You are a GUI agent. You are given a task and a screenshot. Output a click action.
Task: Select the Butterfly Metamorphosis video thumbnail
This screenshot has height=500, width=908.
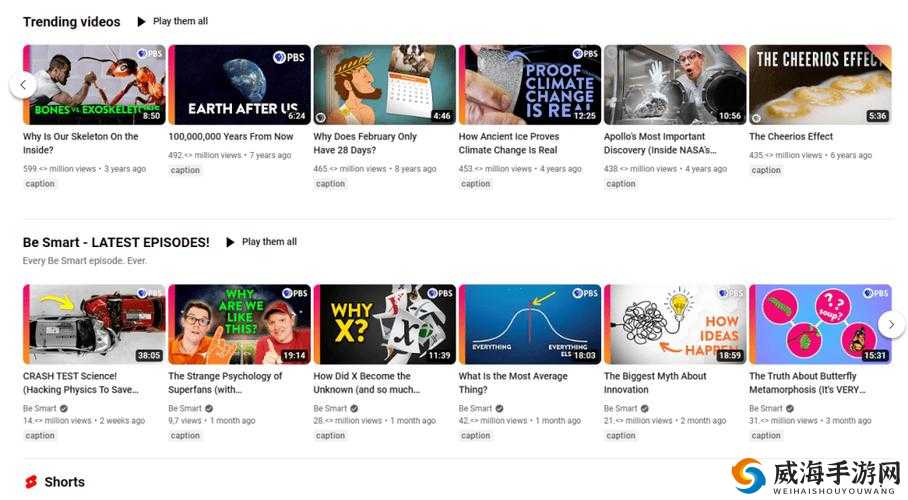pyautogui.click(x=819, y=324)
